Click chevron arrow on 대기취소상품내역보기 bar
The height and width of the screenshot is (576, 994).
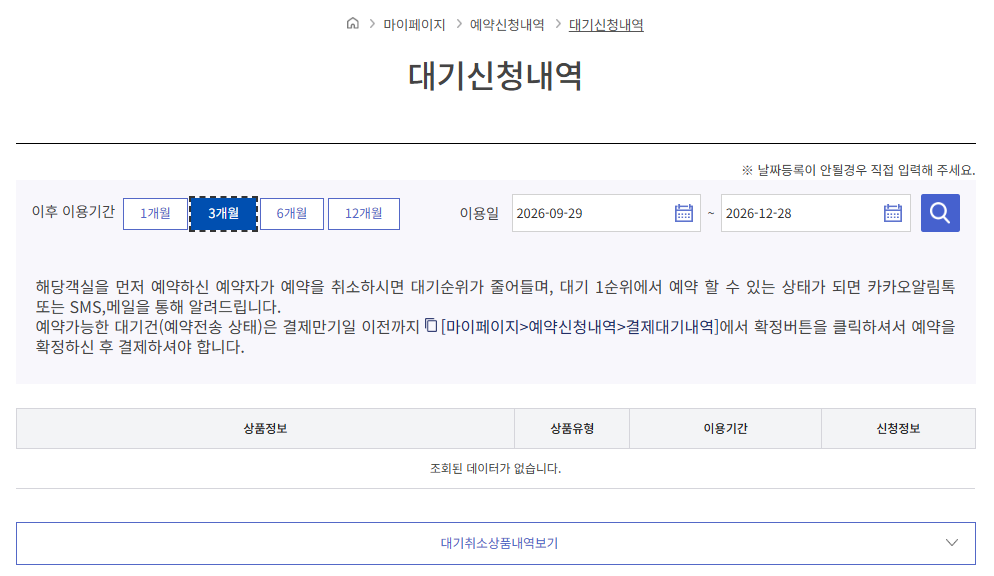coord(952,542)
